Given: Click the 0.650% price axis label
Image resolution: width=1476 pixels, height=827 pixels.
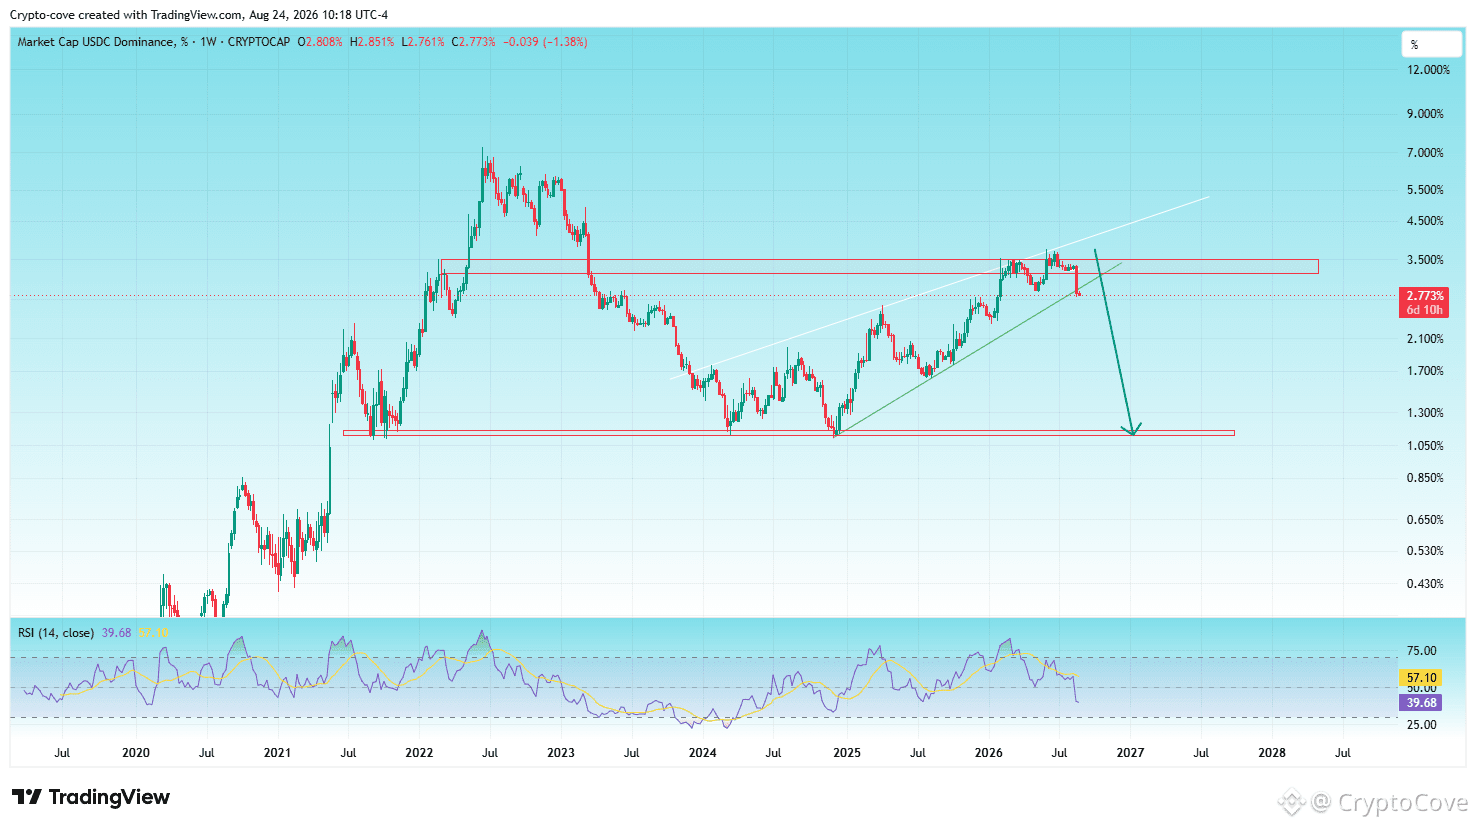Looking at the screenshot, I should pos(1425,520).
